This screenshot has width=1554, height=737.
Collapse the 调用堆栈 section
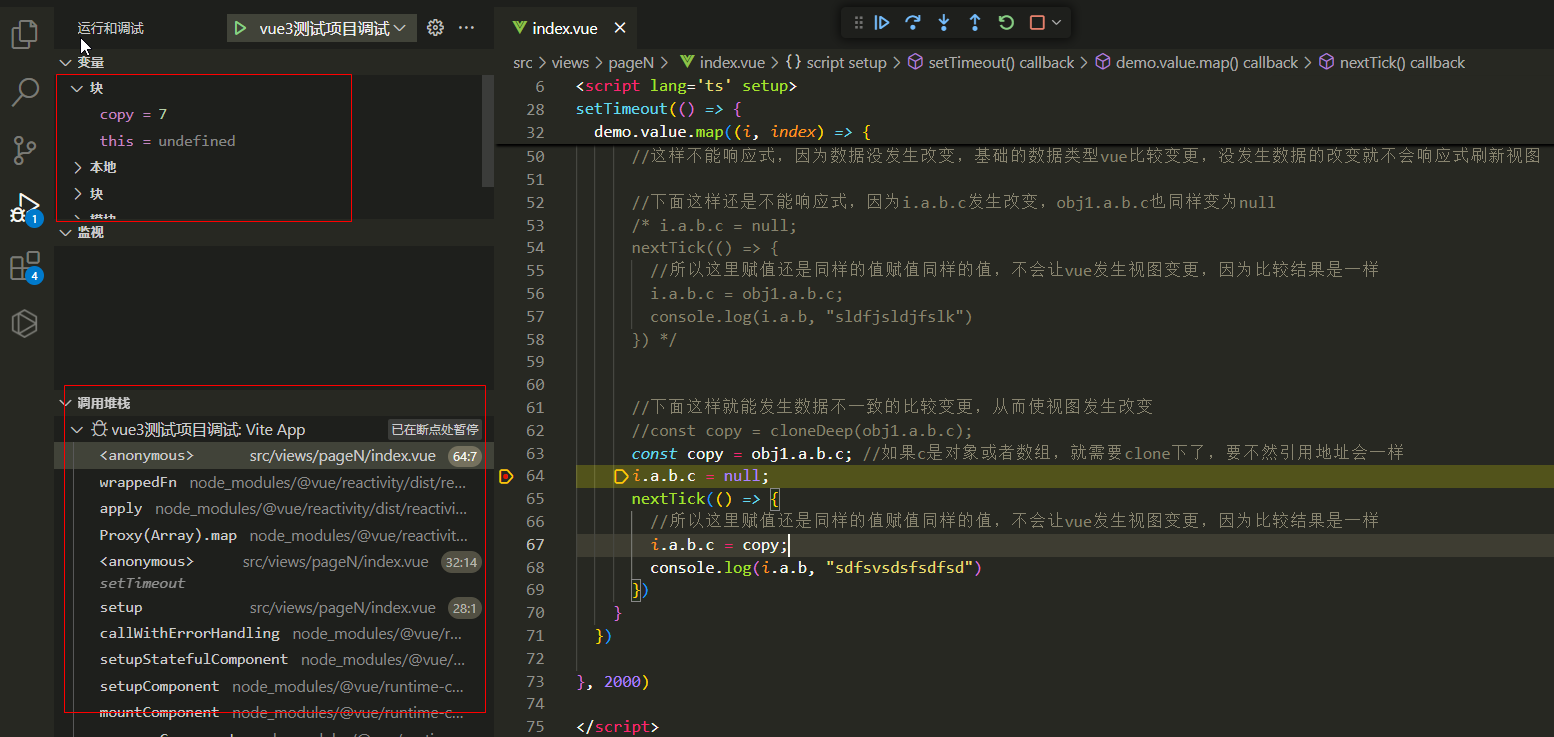pos(66,403)
